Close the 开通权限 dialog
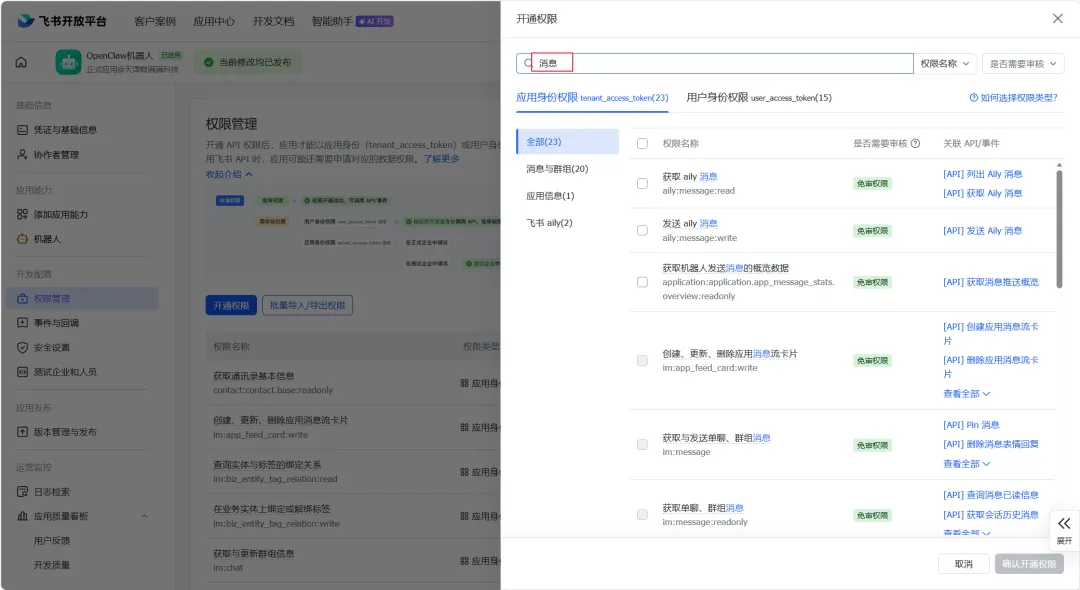Viewport: 1080px width, 590px height. click(1058, 19)
